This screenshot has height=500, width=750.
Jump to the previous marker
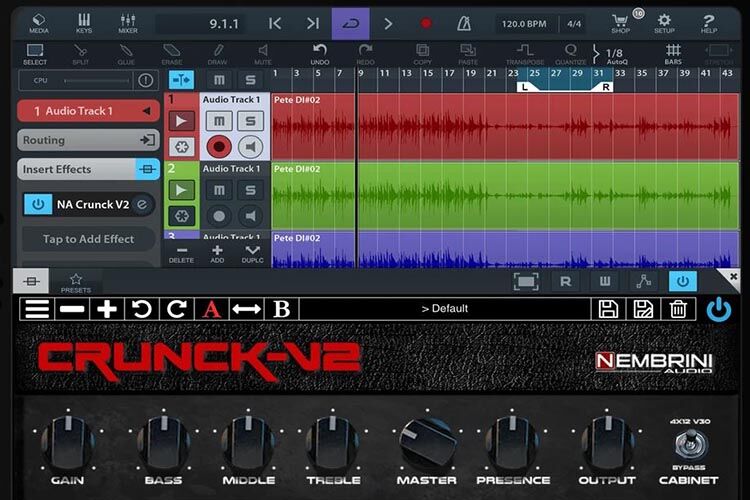tap(275, 23)
